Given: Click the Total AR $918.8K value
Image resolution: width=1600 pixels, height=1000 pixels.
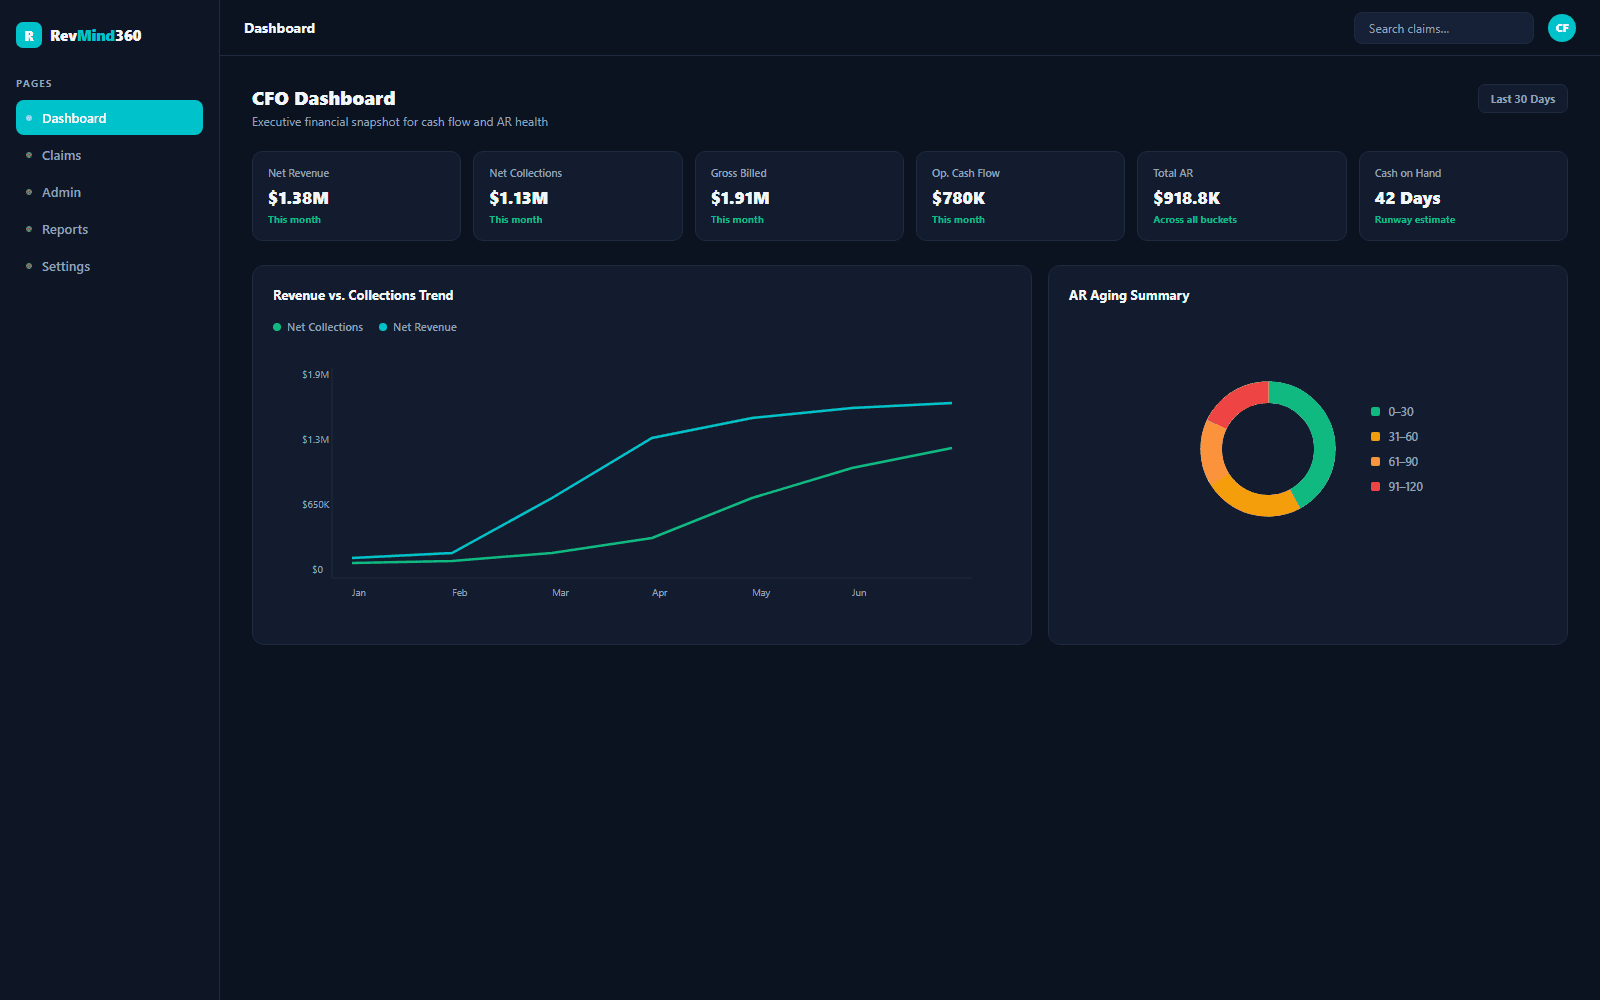Looking at the screenshot, I should point(1186,198).
